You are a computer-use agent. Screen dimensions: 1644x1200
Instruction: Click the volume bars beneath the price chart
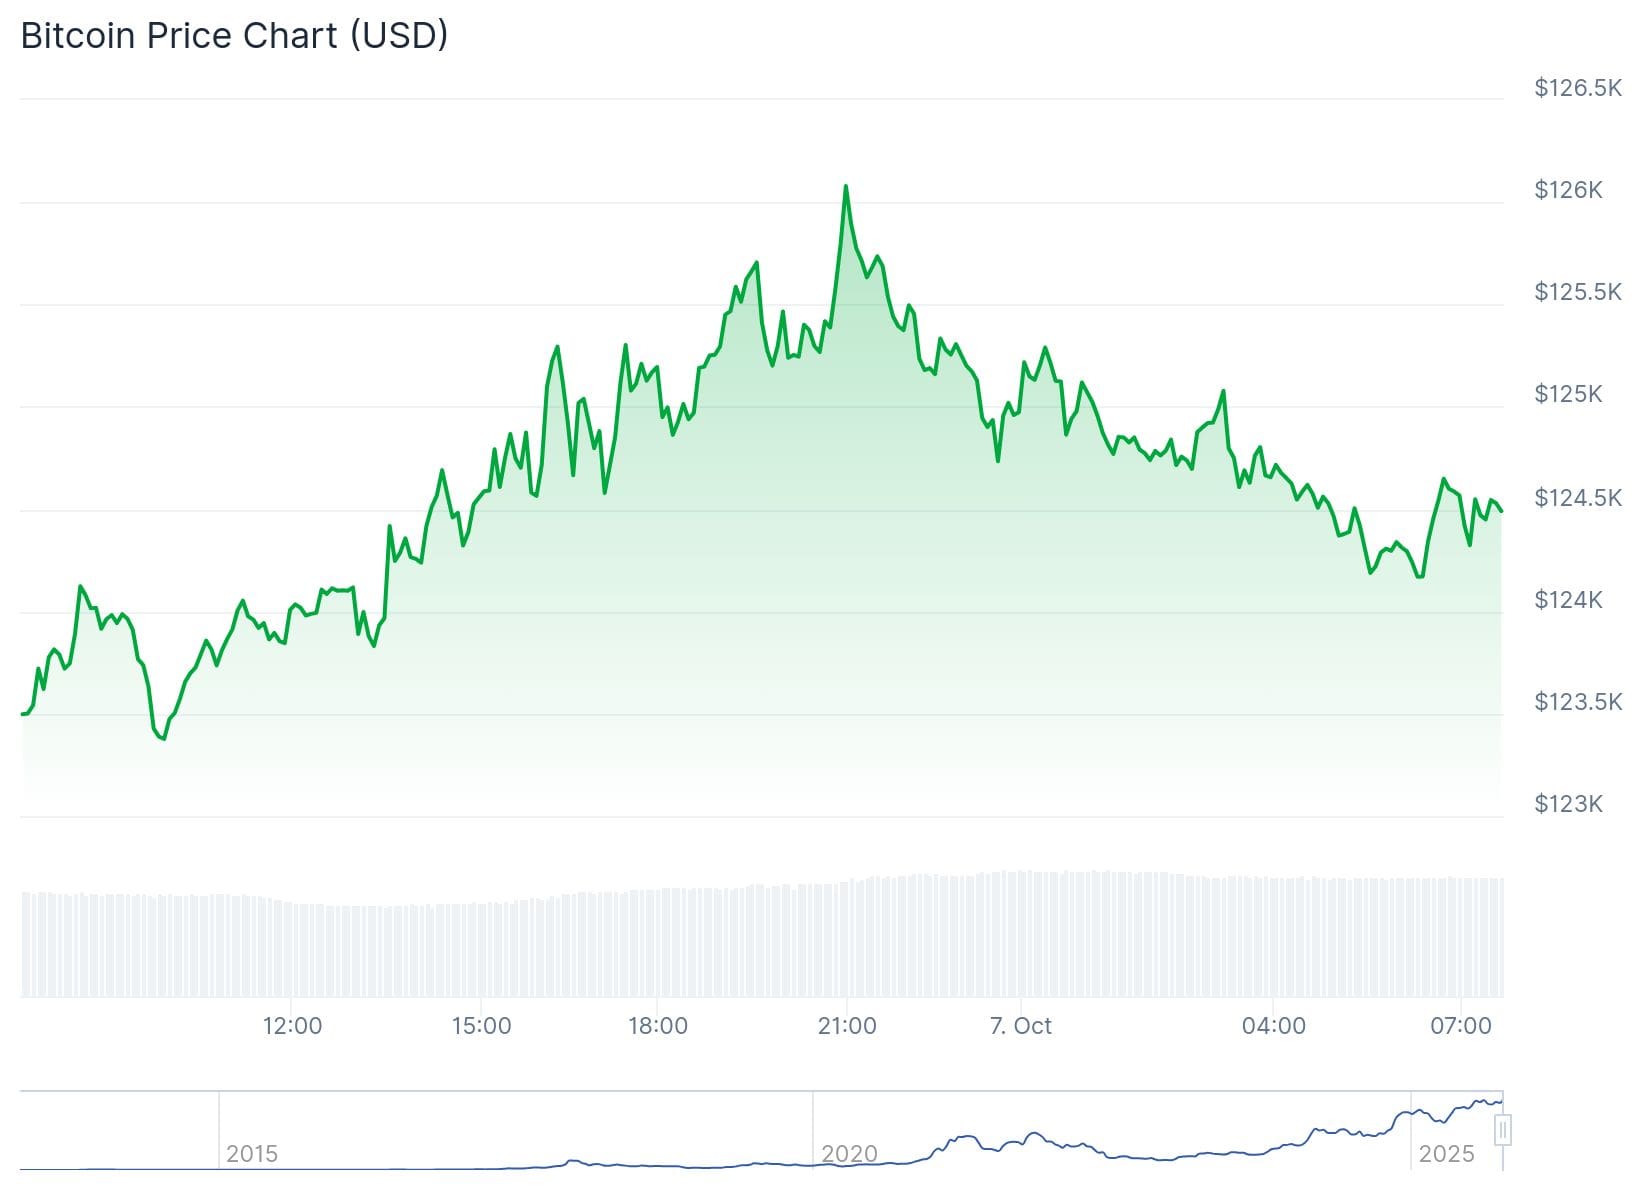(760, 940)
